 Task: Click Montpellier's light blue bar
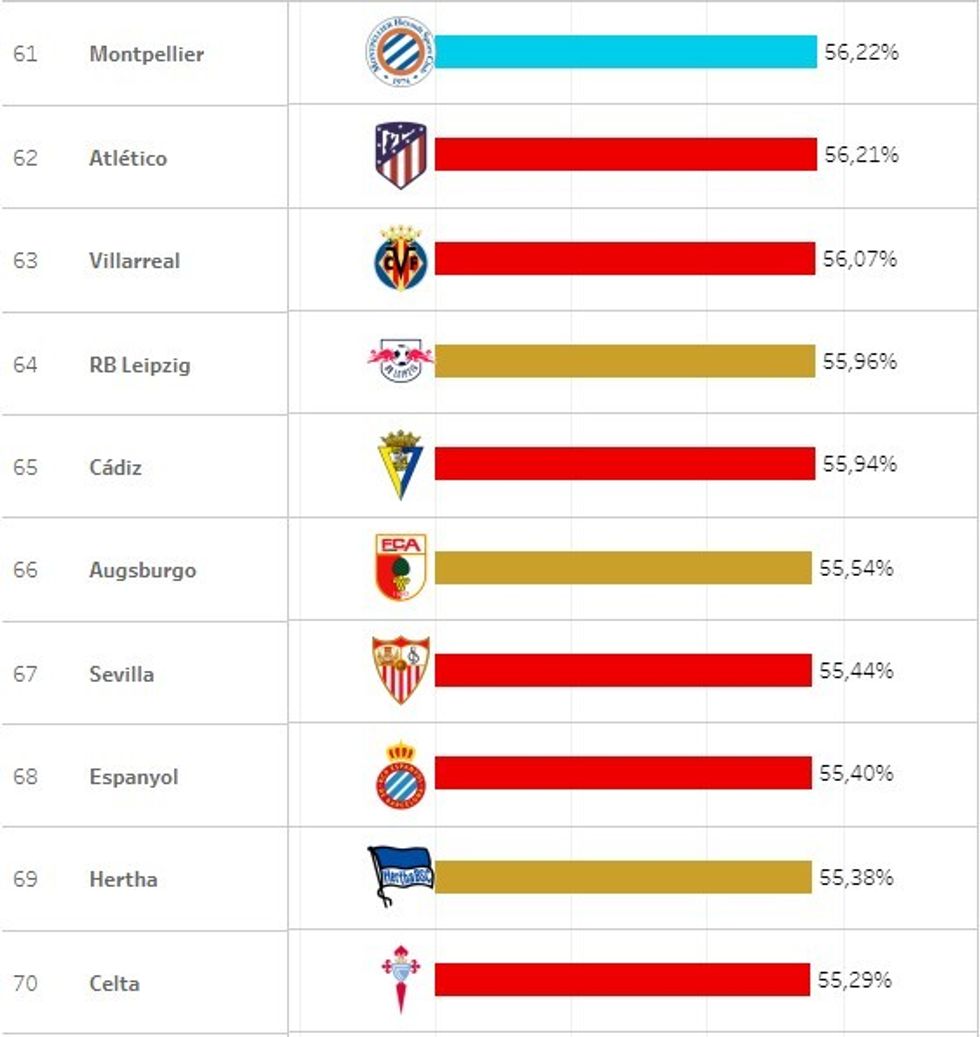pyautogui.click(x=625, y=52)
